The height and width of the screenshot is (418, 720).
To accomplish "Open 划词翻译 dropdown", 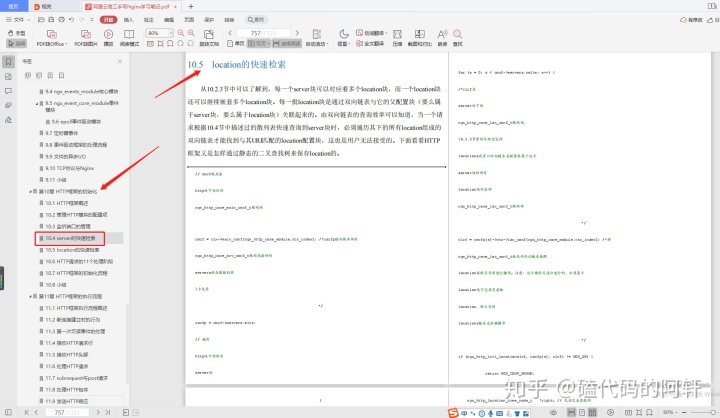I will [371, 33].
